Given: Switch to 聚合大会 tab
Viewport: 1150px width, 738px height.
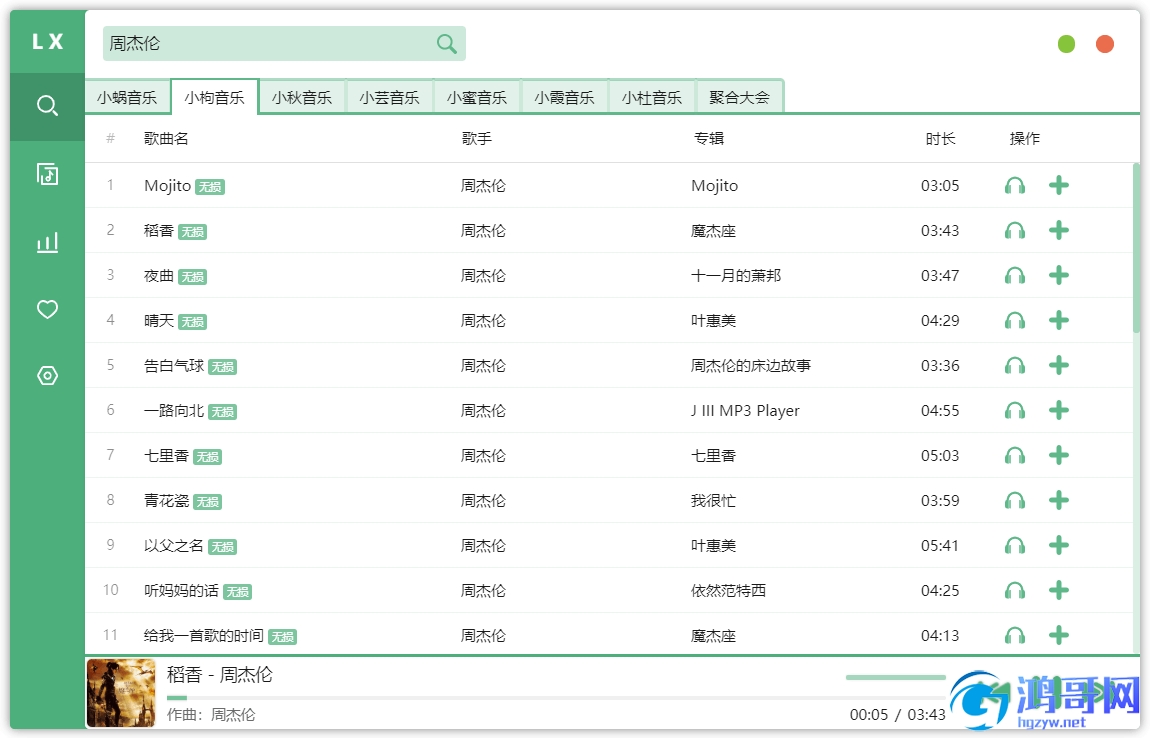Looking at the screenshot, I should pyautogui.click(x=739, y=98).
